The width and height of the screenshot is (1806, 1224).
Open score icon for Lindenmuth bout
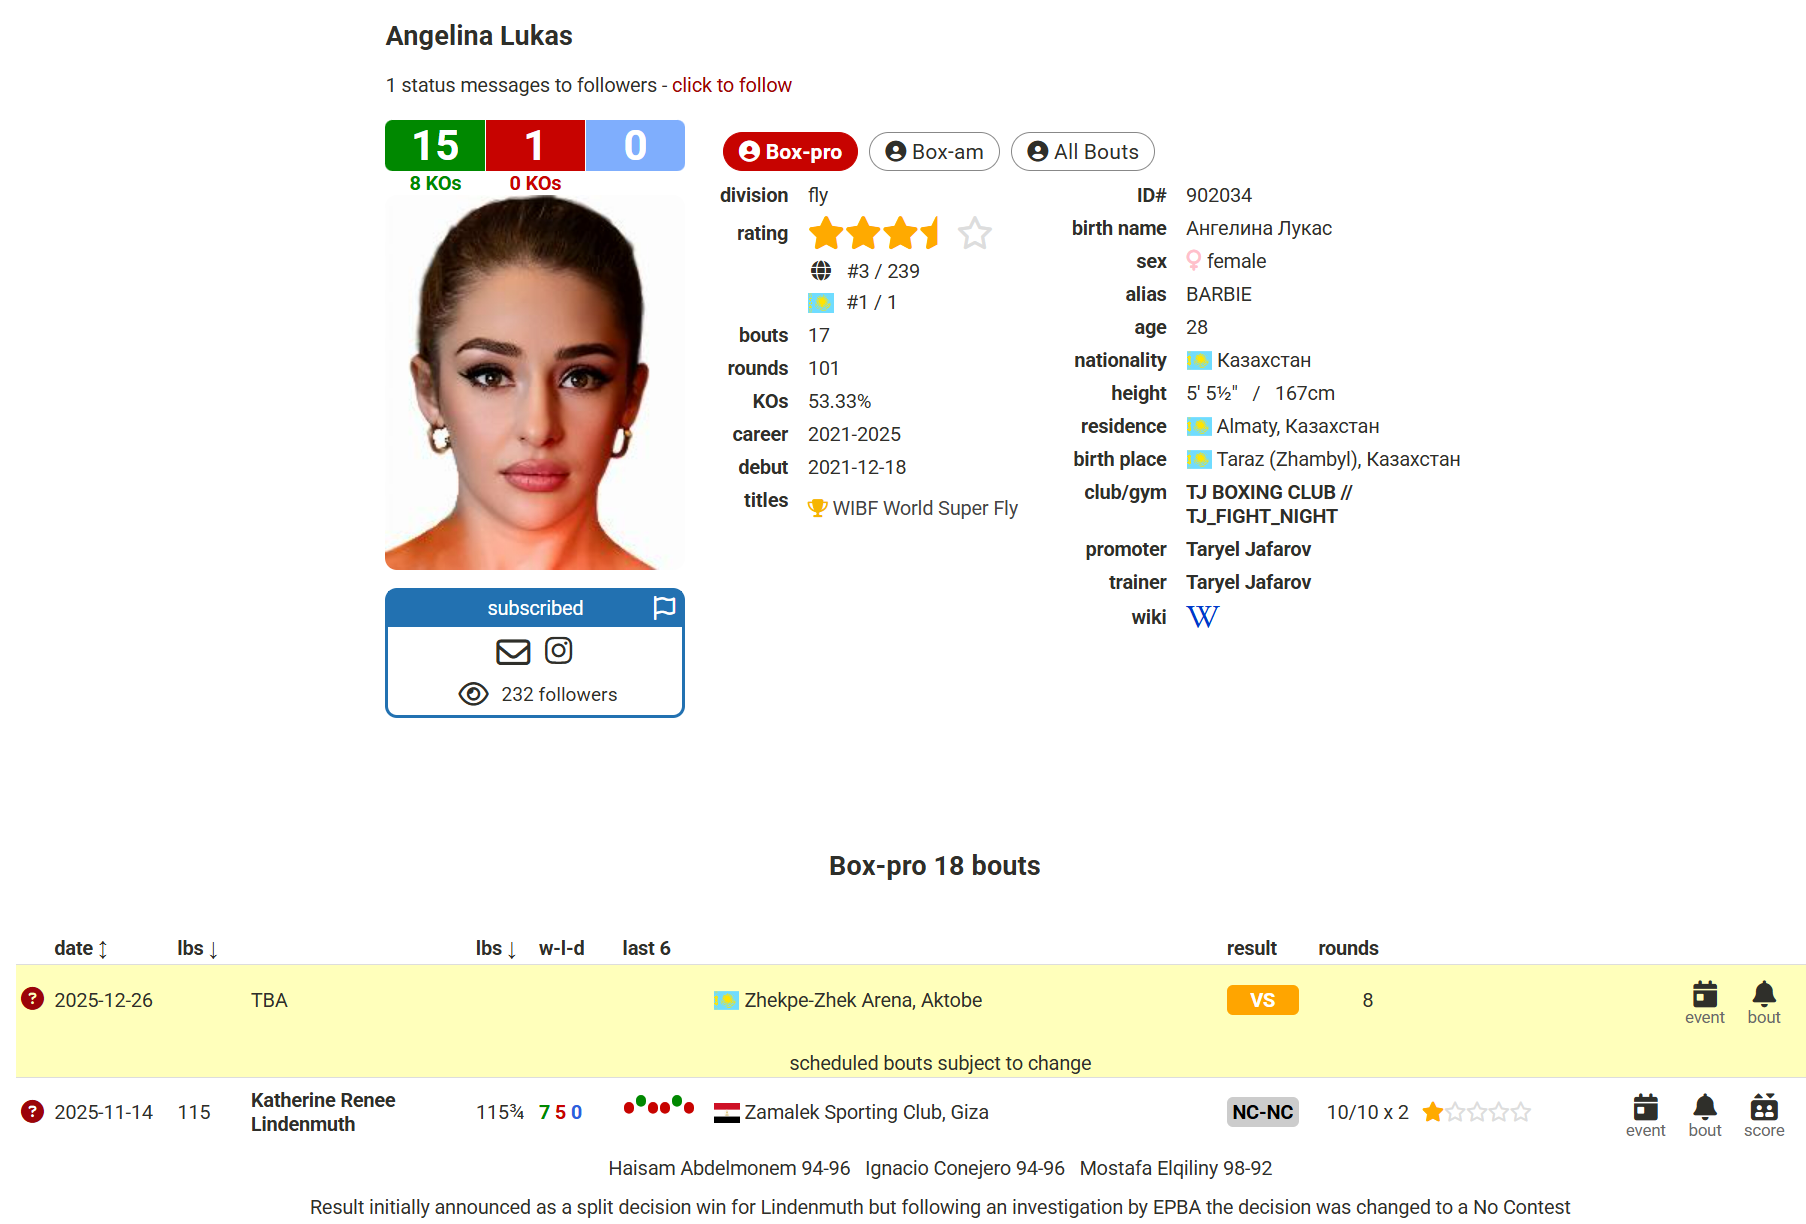click(x=1763, y=1108)
